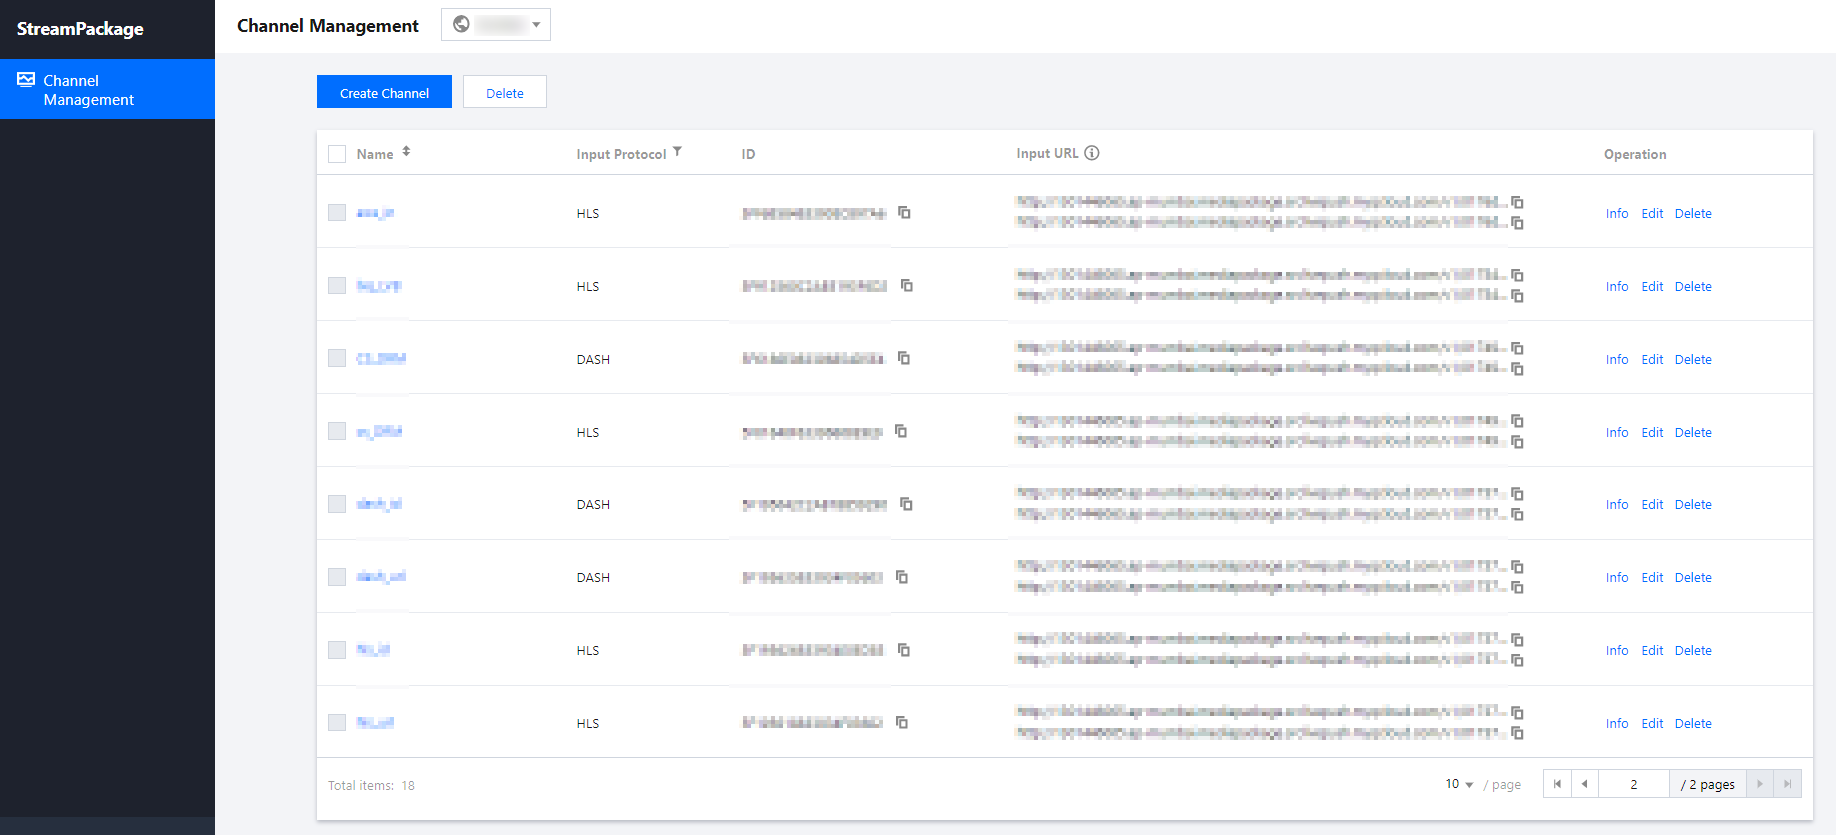Copy the ID of the last channel row
This screenshot has height=835, width=1836.
(x=902, y=722)
